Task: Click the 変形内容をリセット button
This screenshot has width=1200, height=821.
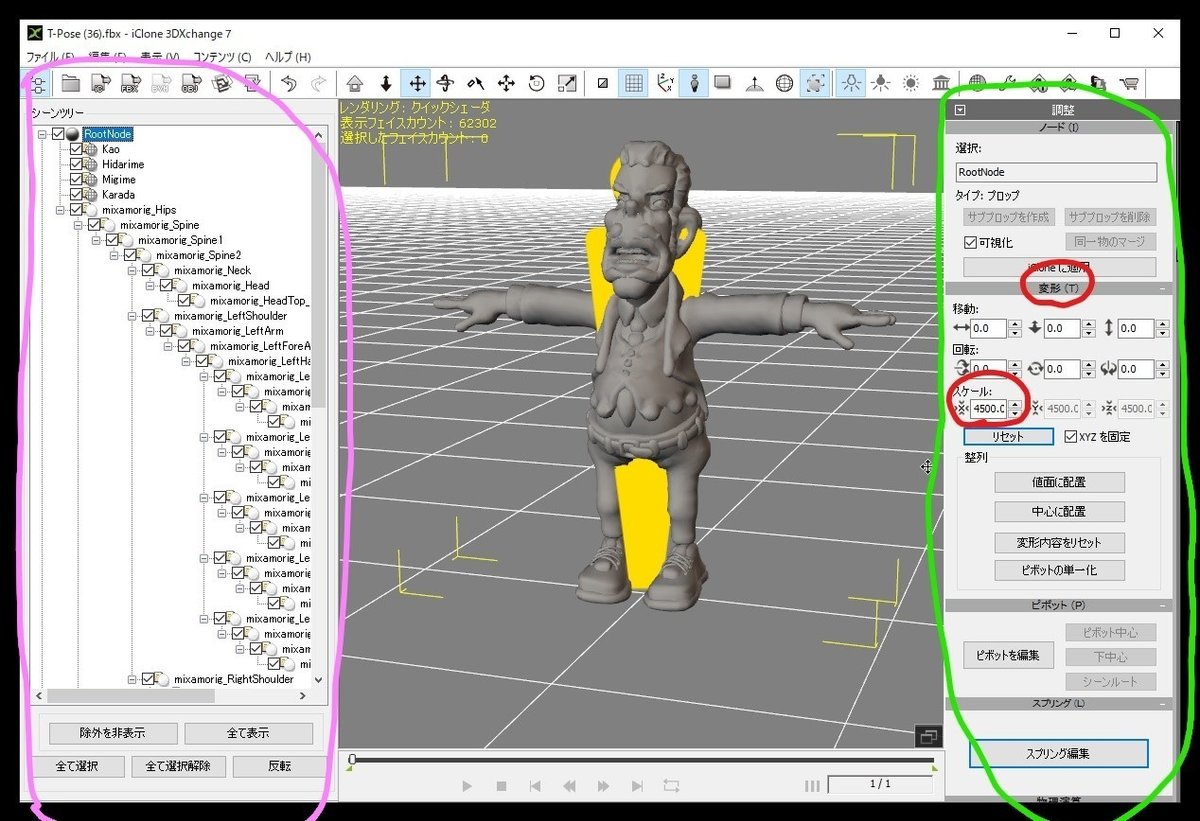Action: click(x=1060, y=543)
